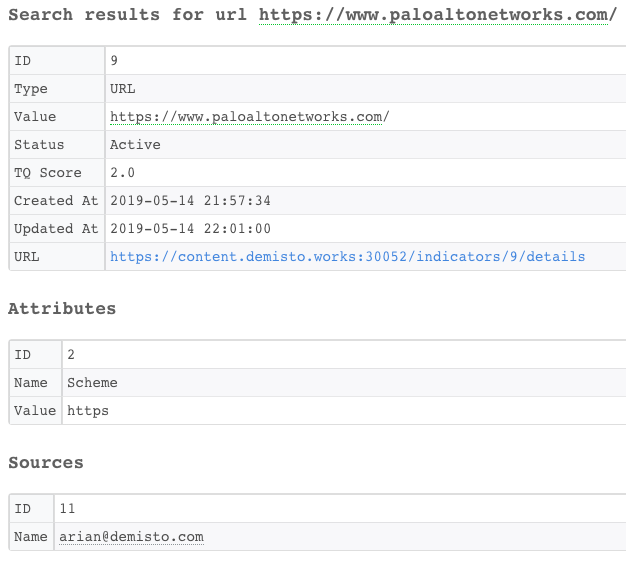The height and width of the screenshot is (564, 626).
Task: Click the attribute name 'Scheme'
Action: tap(92, 382)
